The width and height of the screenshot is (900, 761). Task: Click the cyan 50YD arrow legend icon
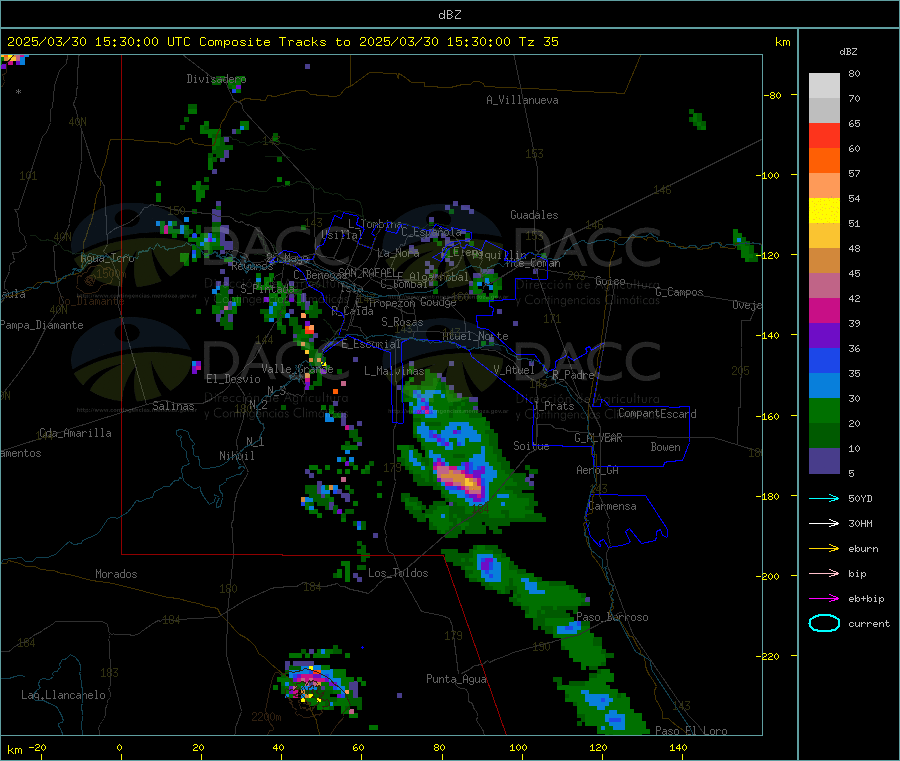(824, 498)
